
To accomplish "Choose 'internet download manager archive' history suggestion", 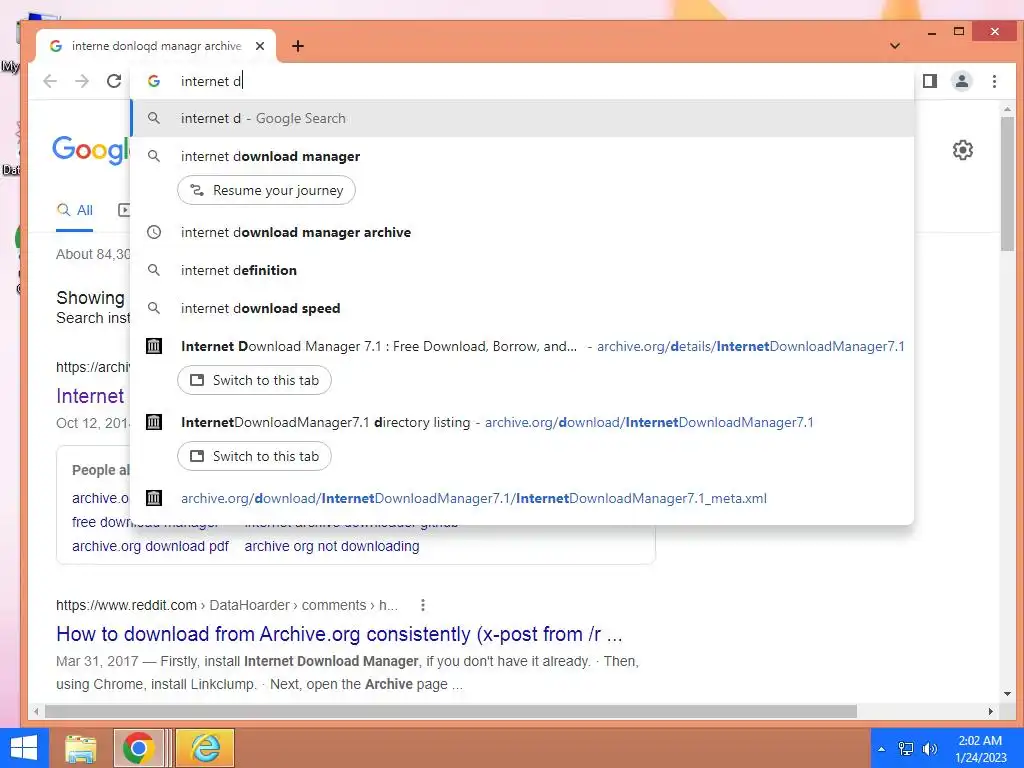I will [x=522, y=232].
